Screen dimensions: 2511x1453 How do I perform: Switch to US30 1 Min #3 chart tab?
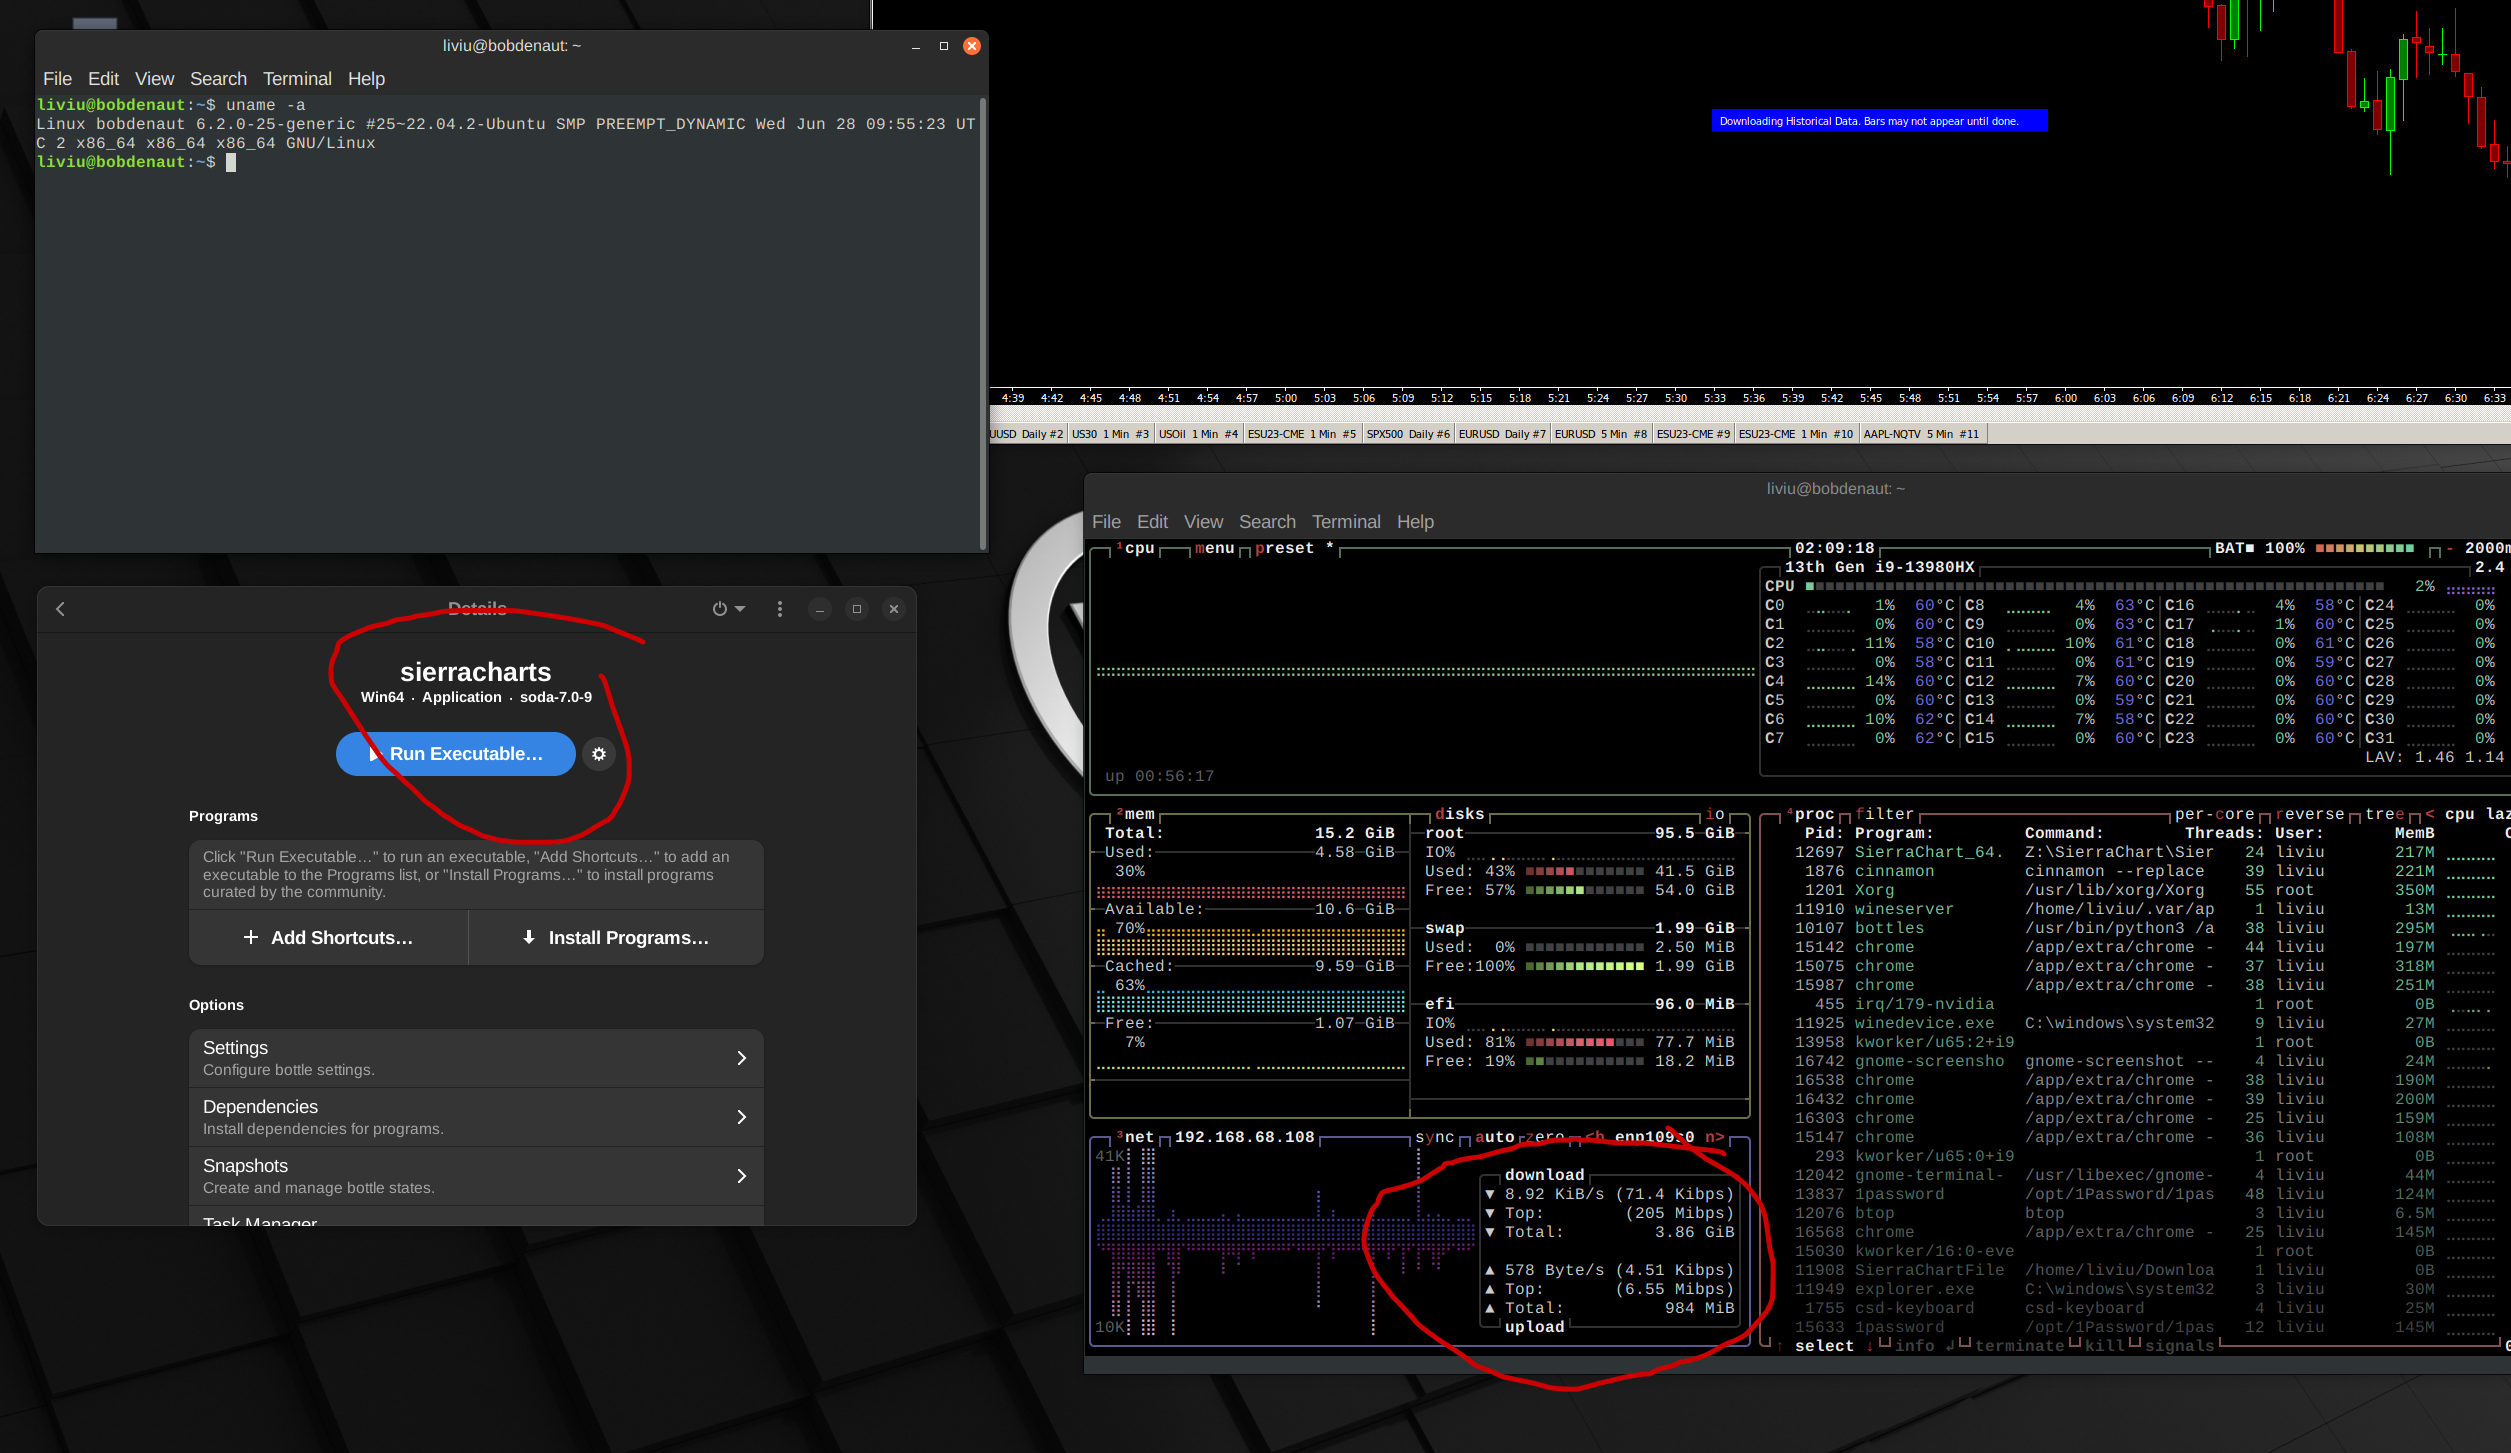click(x=1110, y=434)
